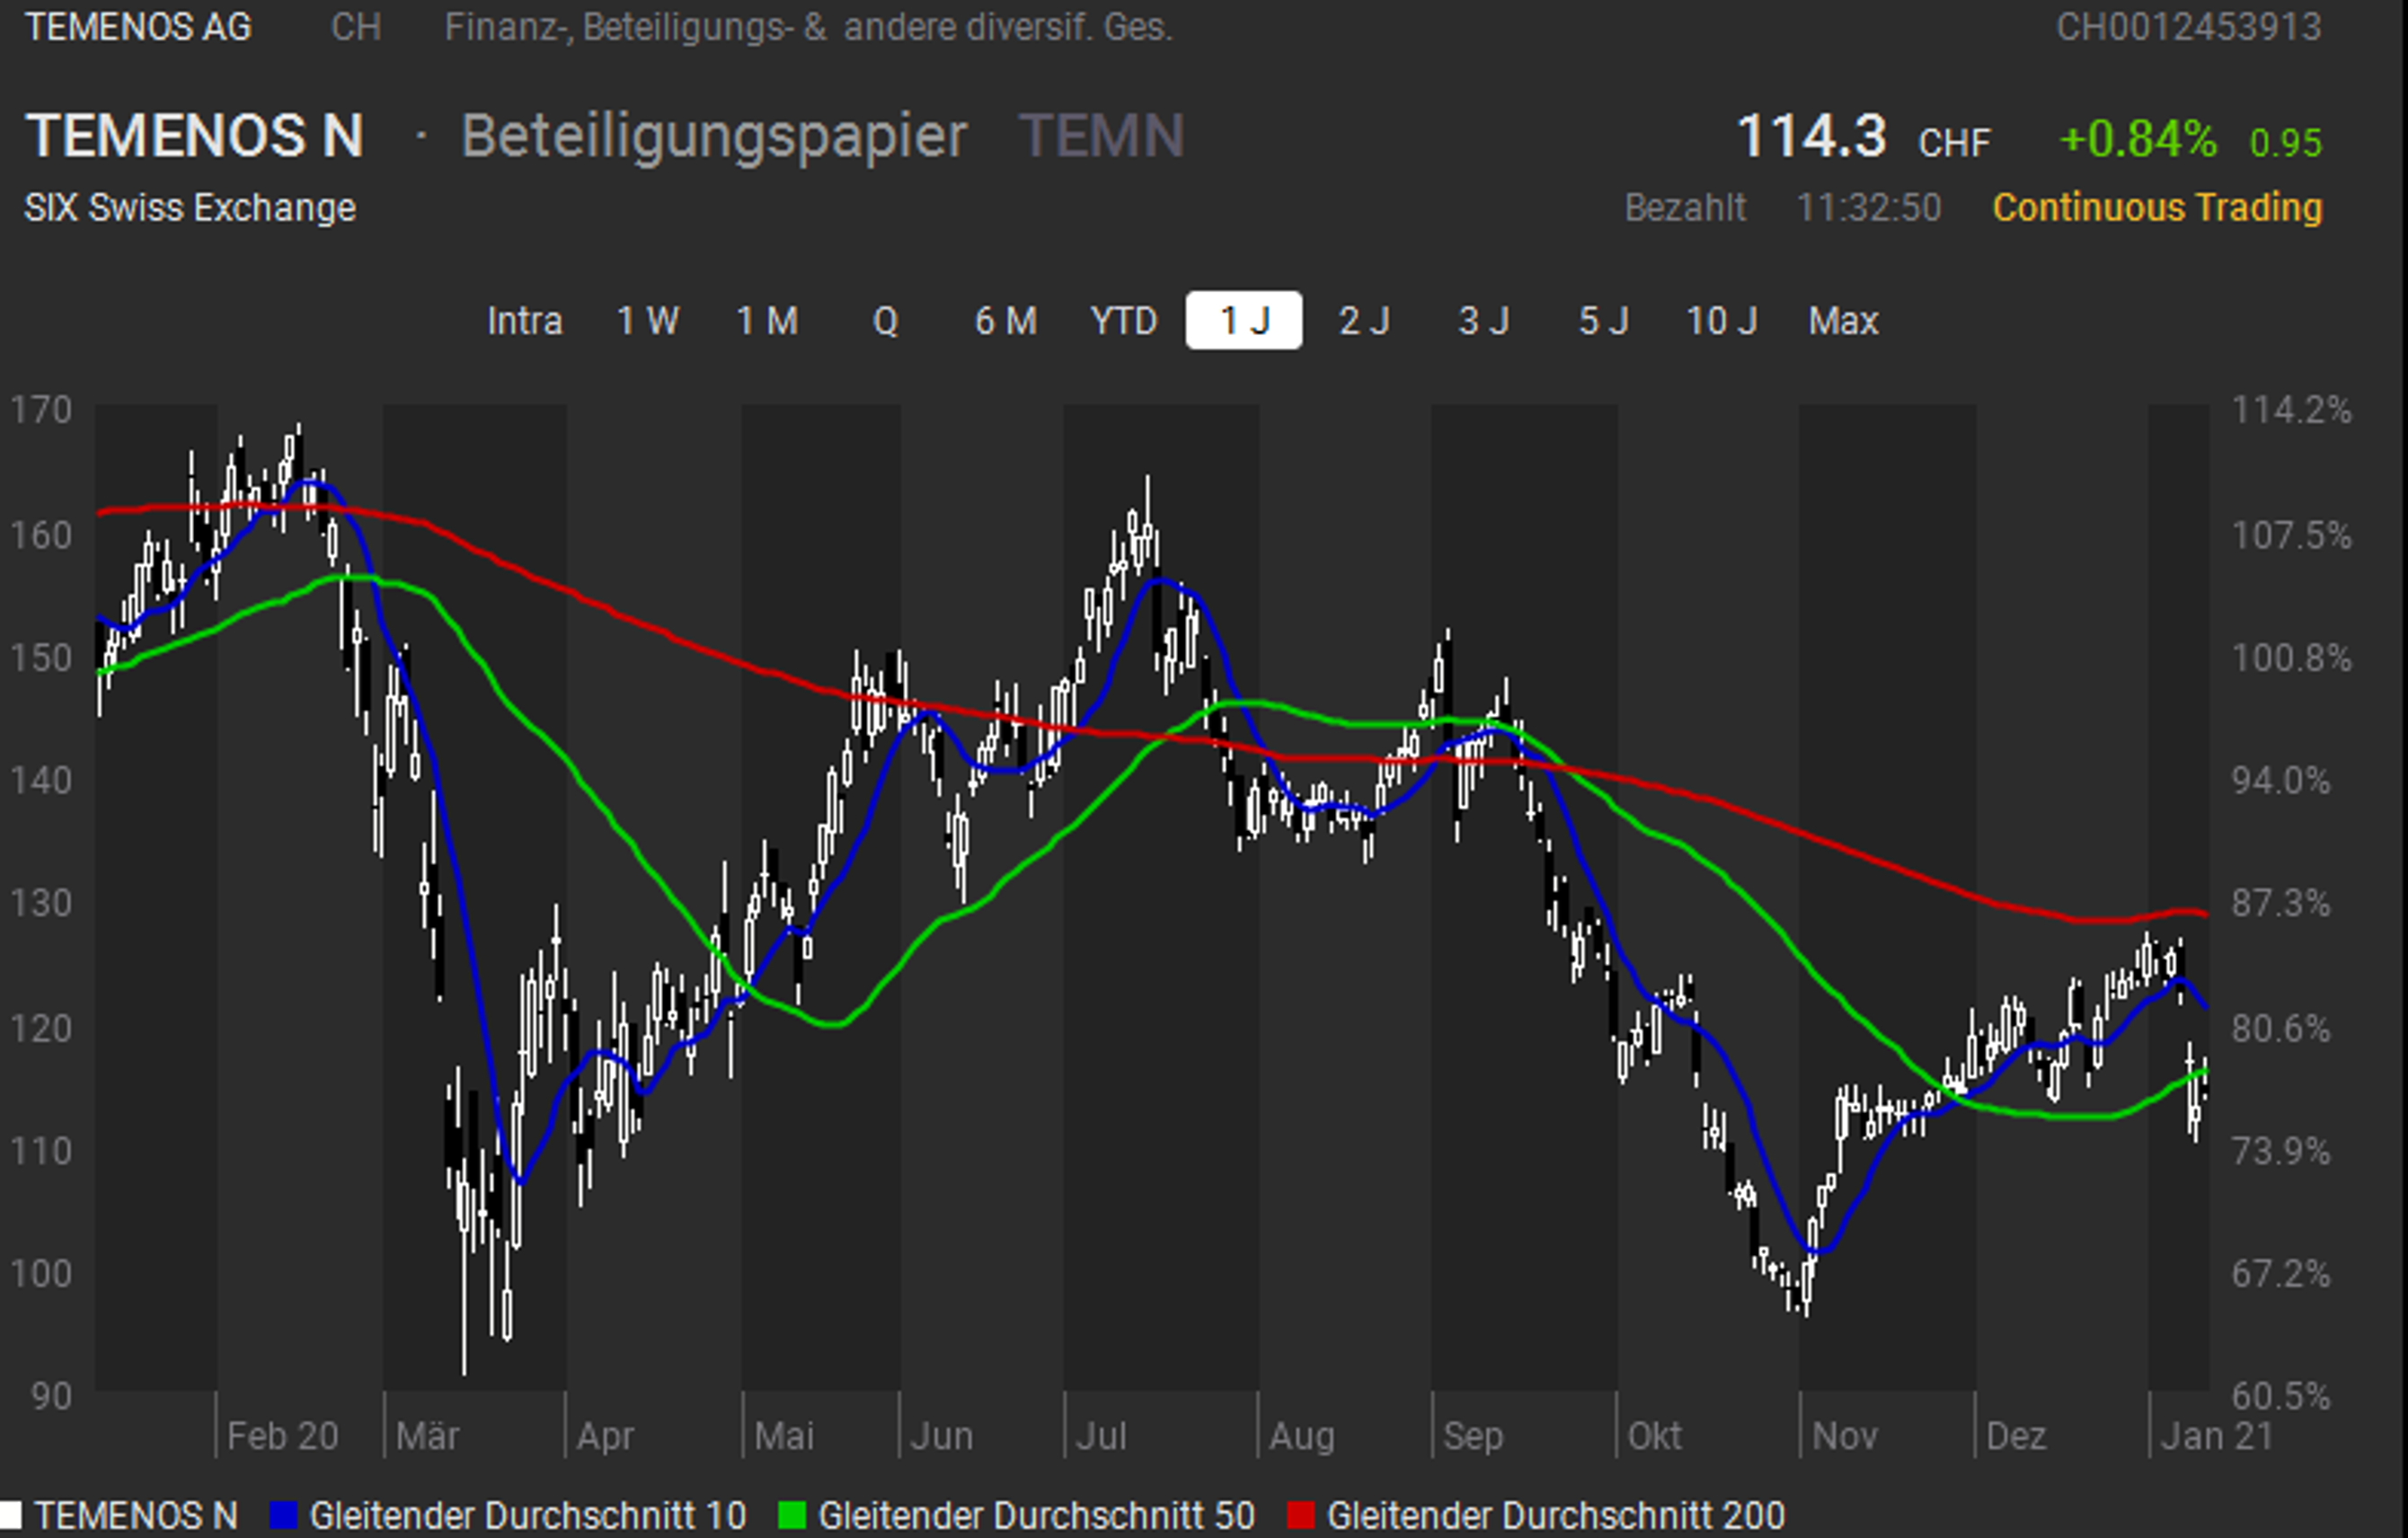
Task: Select the 10 J time range
Action: click(1721, 321)
